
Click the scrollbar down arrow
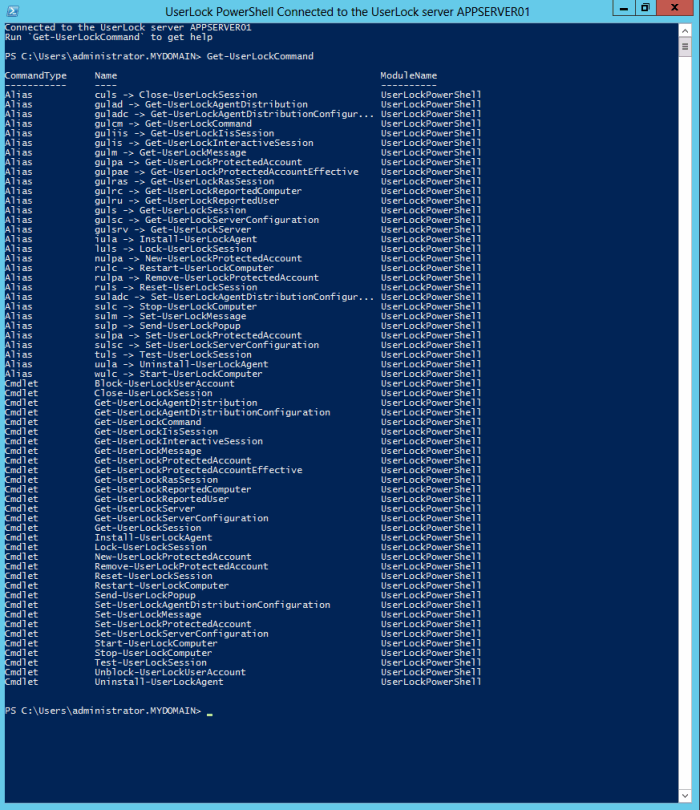click(x=685, y=796)
